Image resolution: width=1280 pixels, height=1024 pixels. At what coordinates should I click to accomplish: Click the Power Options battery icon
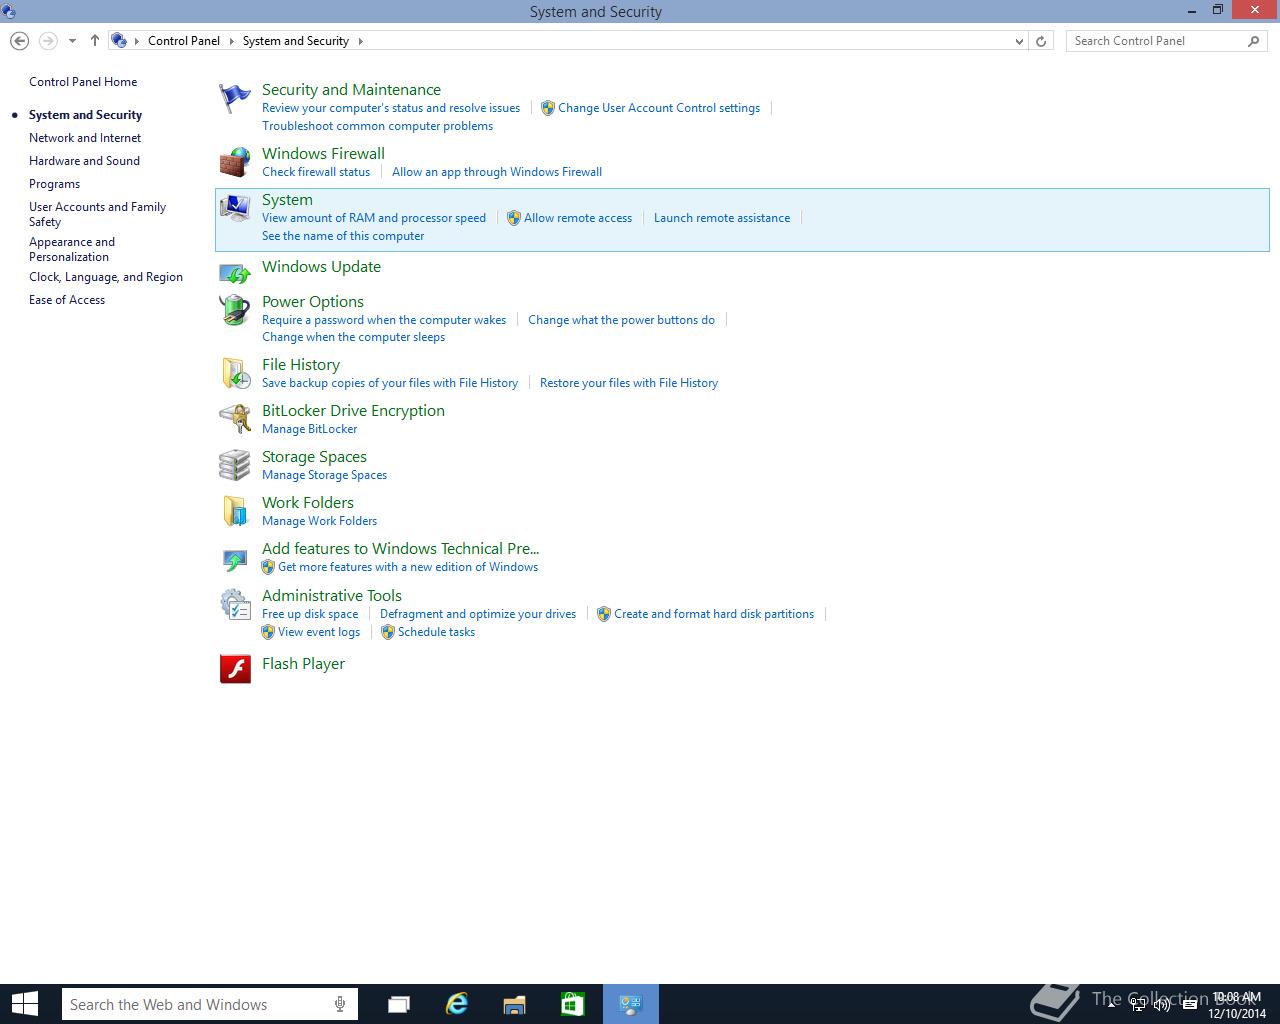point(235,310)
